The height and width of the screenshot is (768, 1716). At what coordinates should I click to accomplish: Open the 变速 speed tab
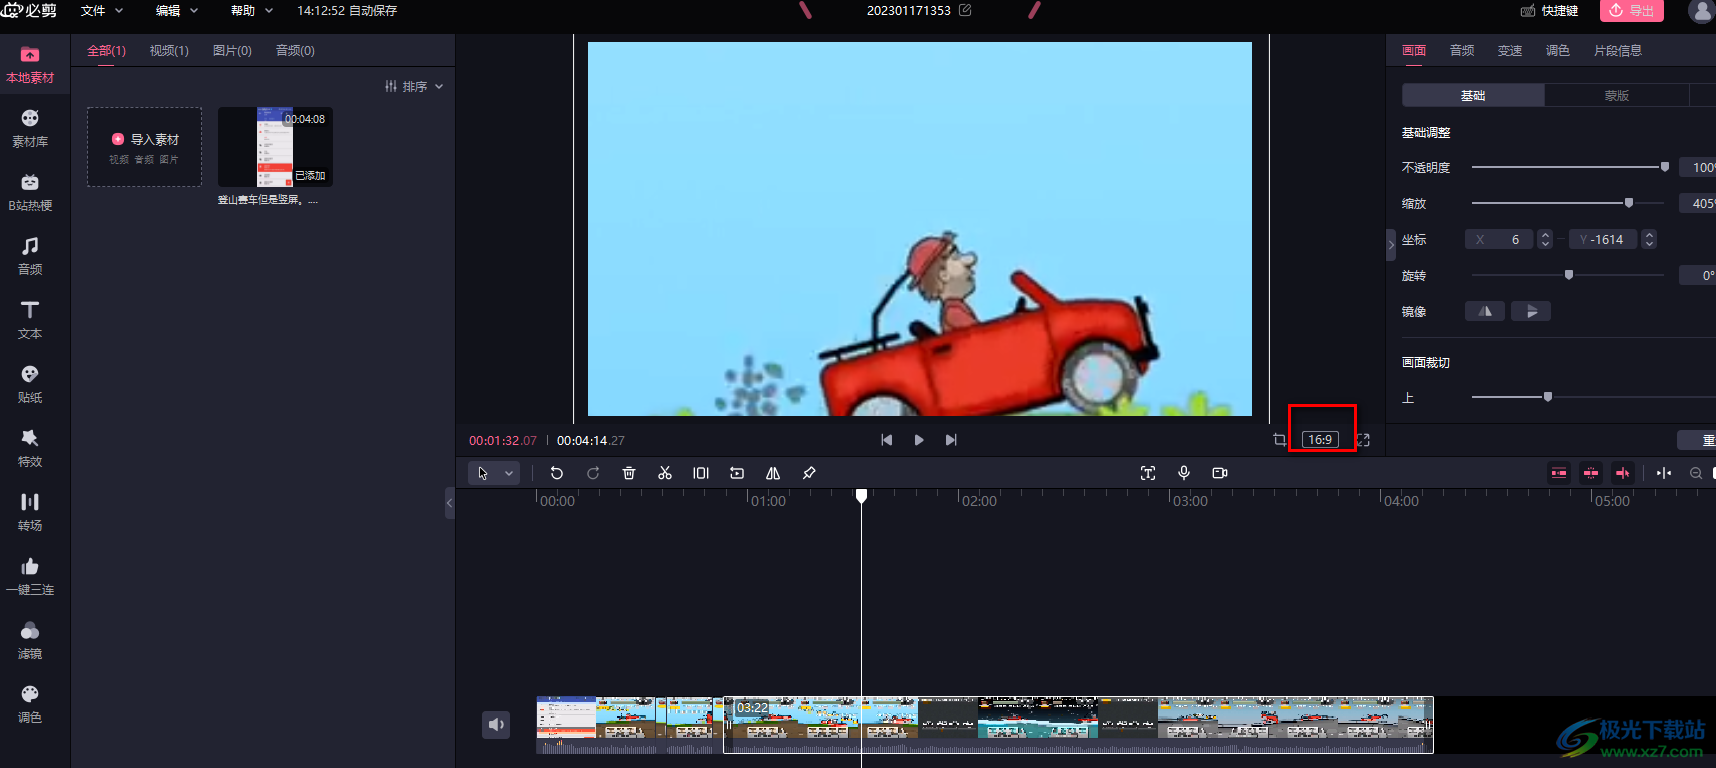pyautogui.click(x=1510, y=50)
